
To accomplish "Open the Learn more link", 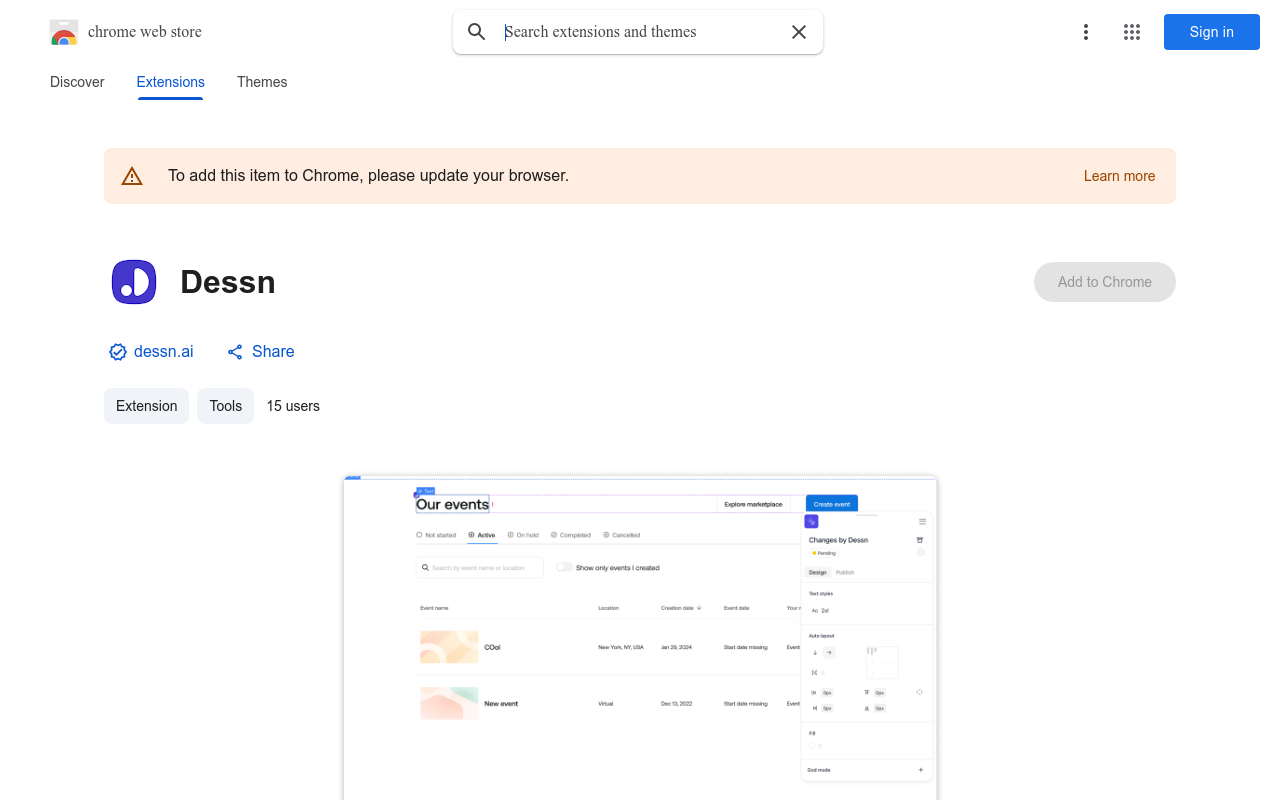I will click(1119, 176).
